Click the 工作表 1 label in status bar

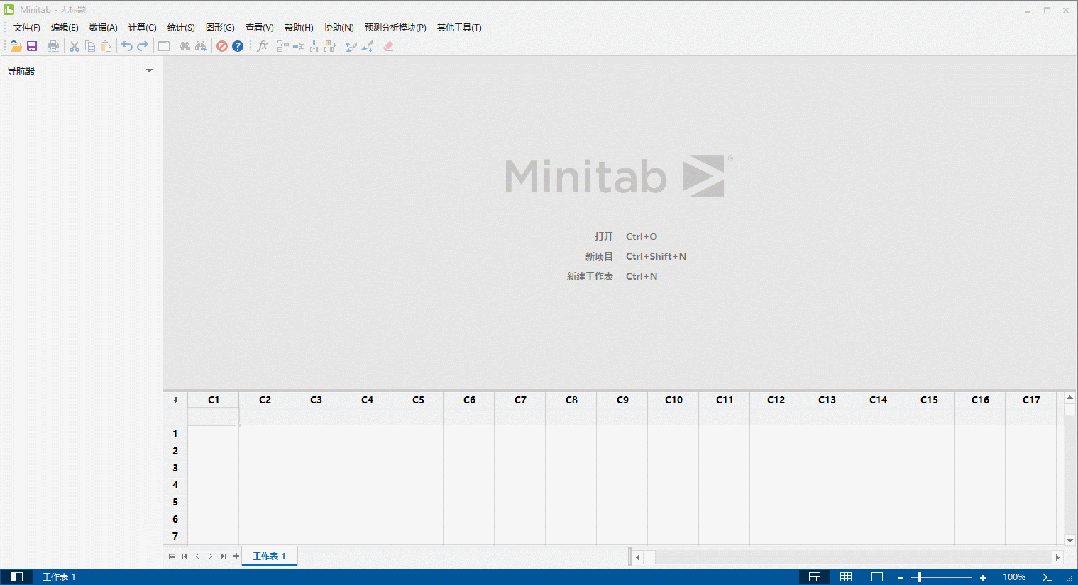[x=59, y=577]
